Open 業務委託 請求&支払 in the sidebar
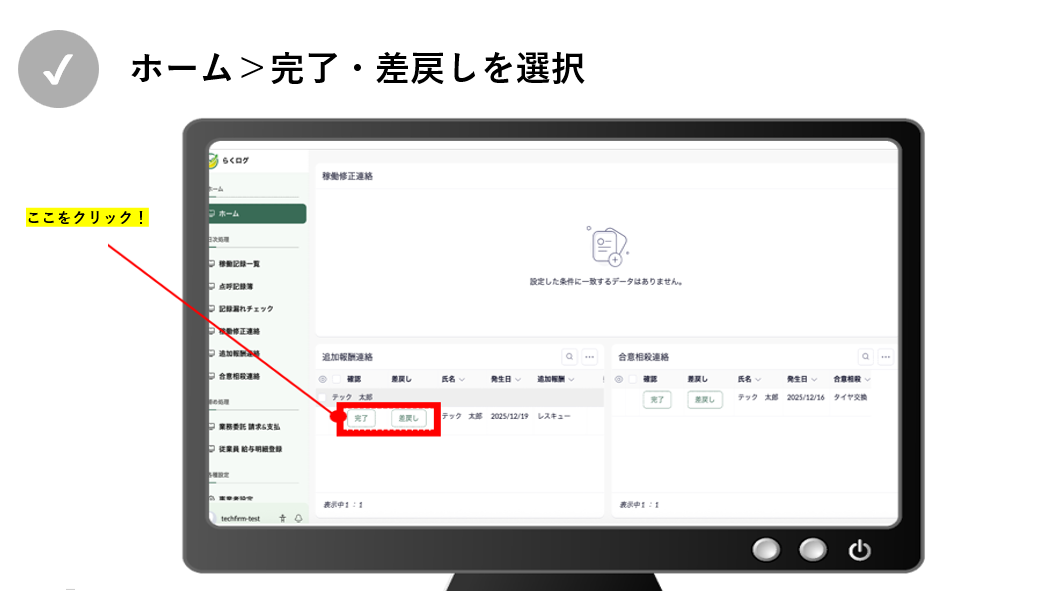Image resolution: width=1048 pixels, height=591 pixels. click(249, 426)
